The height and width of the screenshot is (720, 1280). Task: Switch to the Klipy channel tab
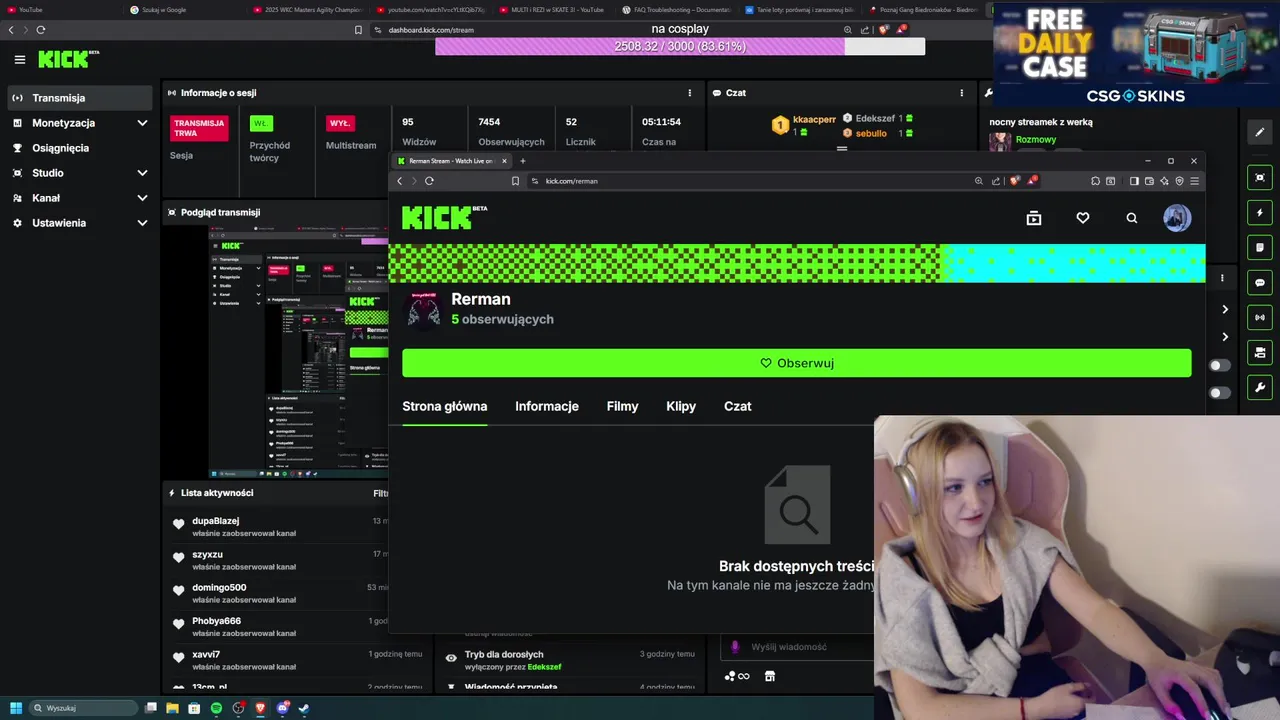(681, 406)
